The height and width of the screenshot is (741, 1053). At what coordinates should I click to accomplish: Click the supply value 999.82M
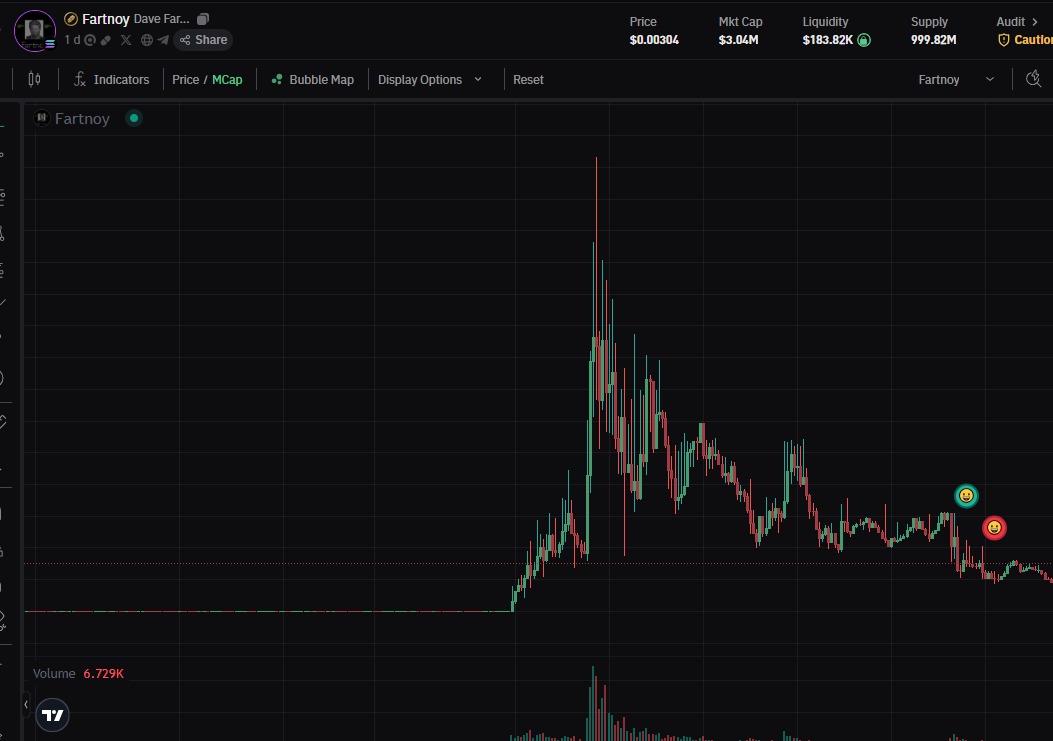pos(933,40)
